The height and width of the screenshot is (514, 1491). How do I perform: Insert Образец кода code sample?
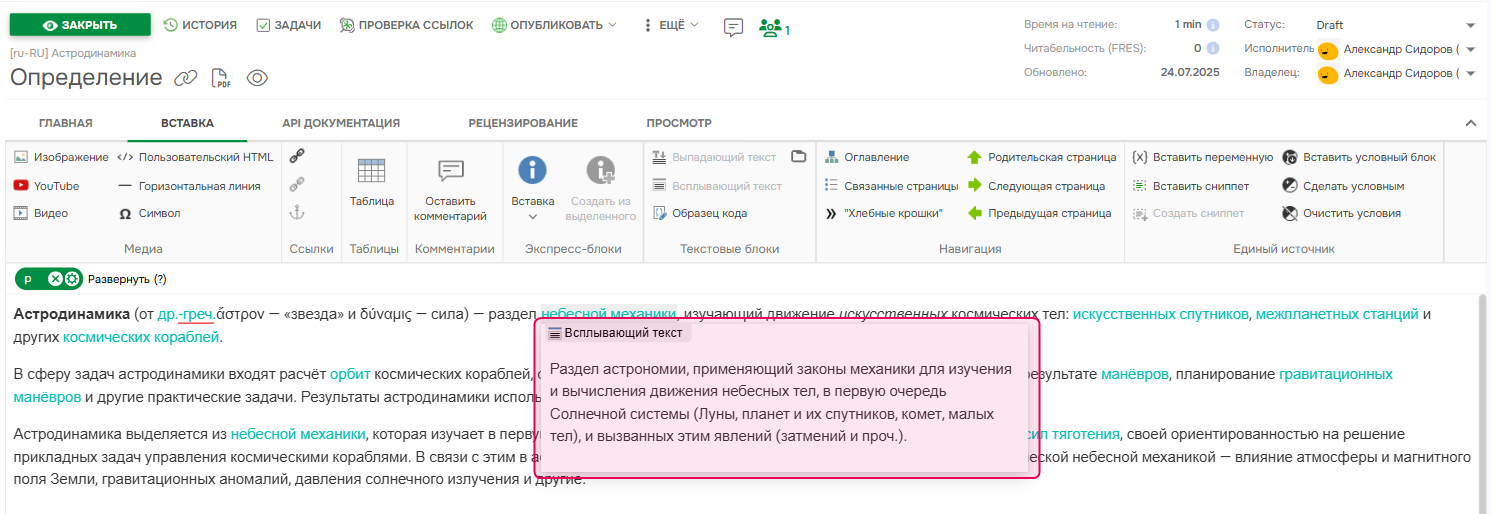(x=700, y=213)
